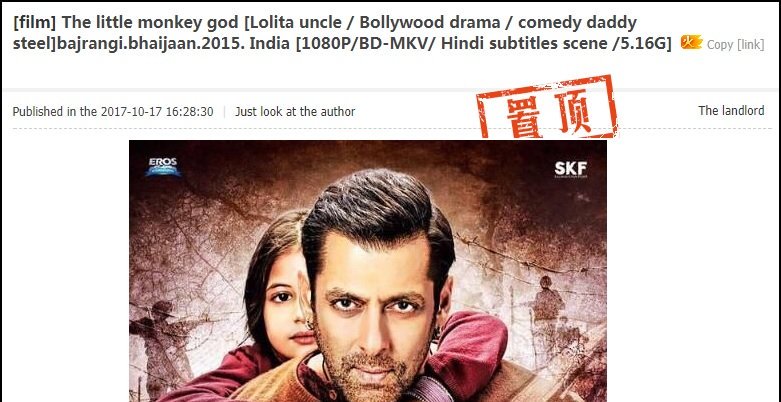Screen dimensions: 781x402
Task: Click the Eros logo on the poster
Action: [163, 167]
